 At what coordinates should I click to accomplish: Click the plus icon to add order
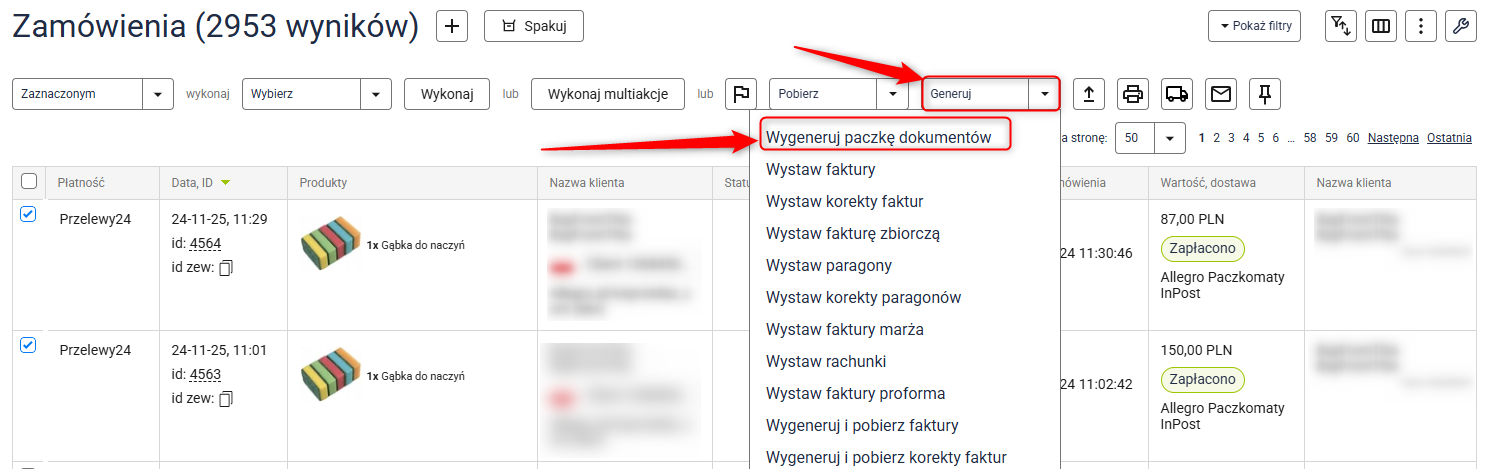[452, 27]
